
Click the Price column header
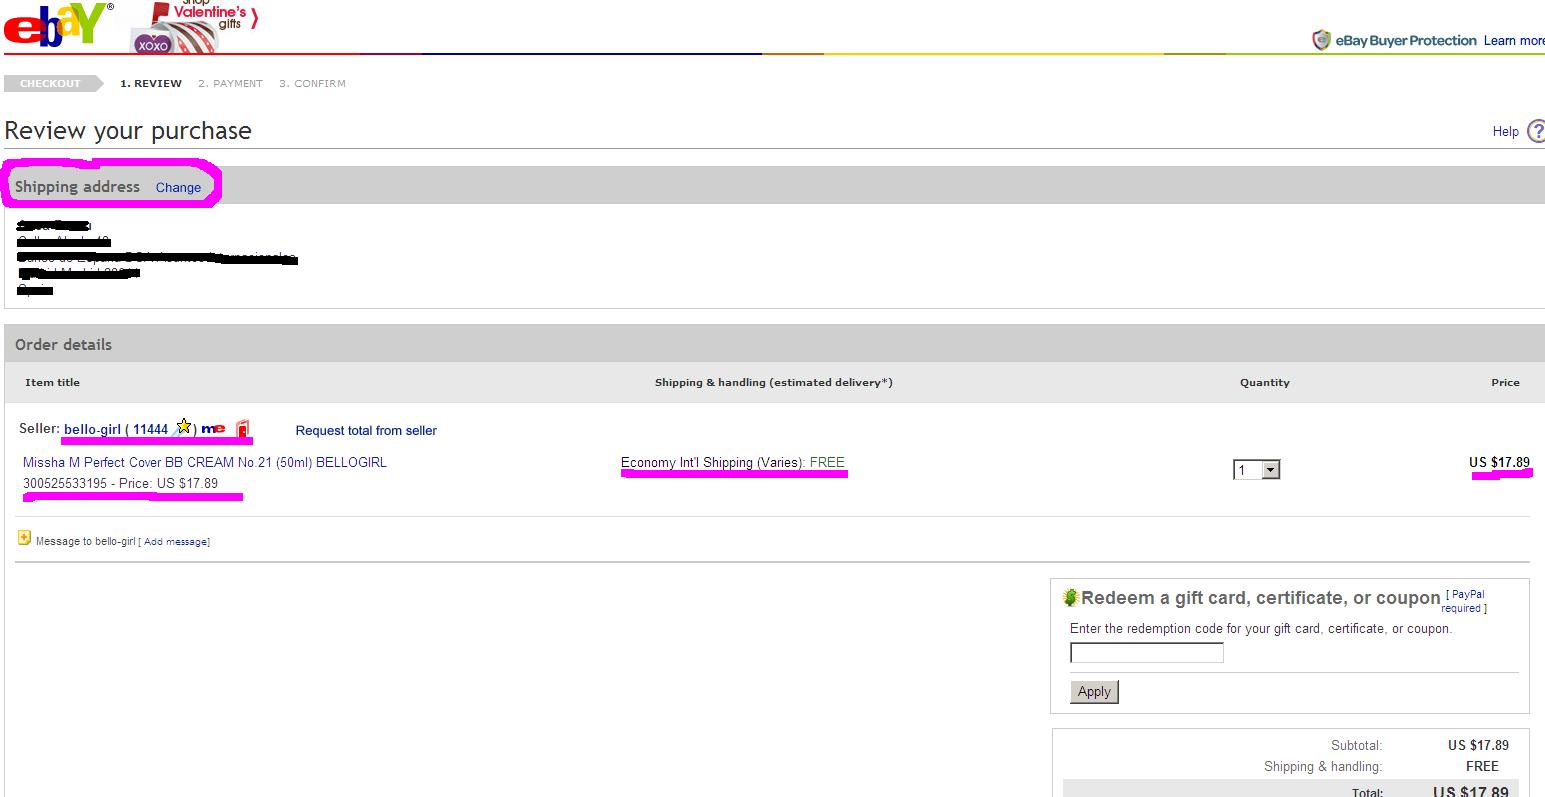point(1505,383)
